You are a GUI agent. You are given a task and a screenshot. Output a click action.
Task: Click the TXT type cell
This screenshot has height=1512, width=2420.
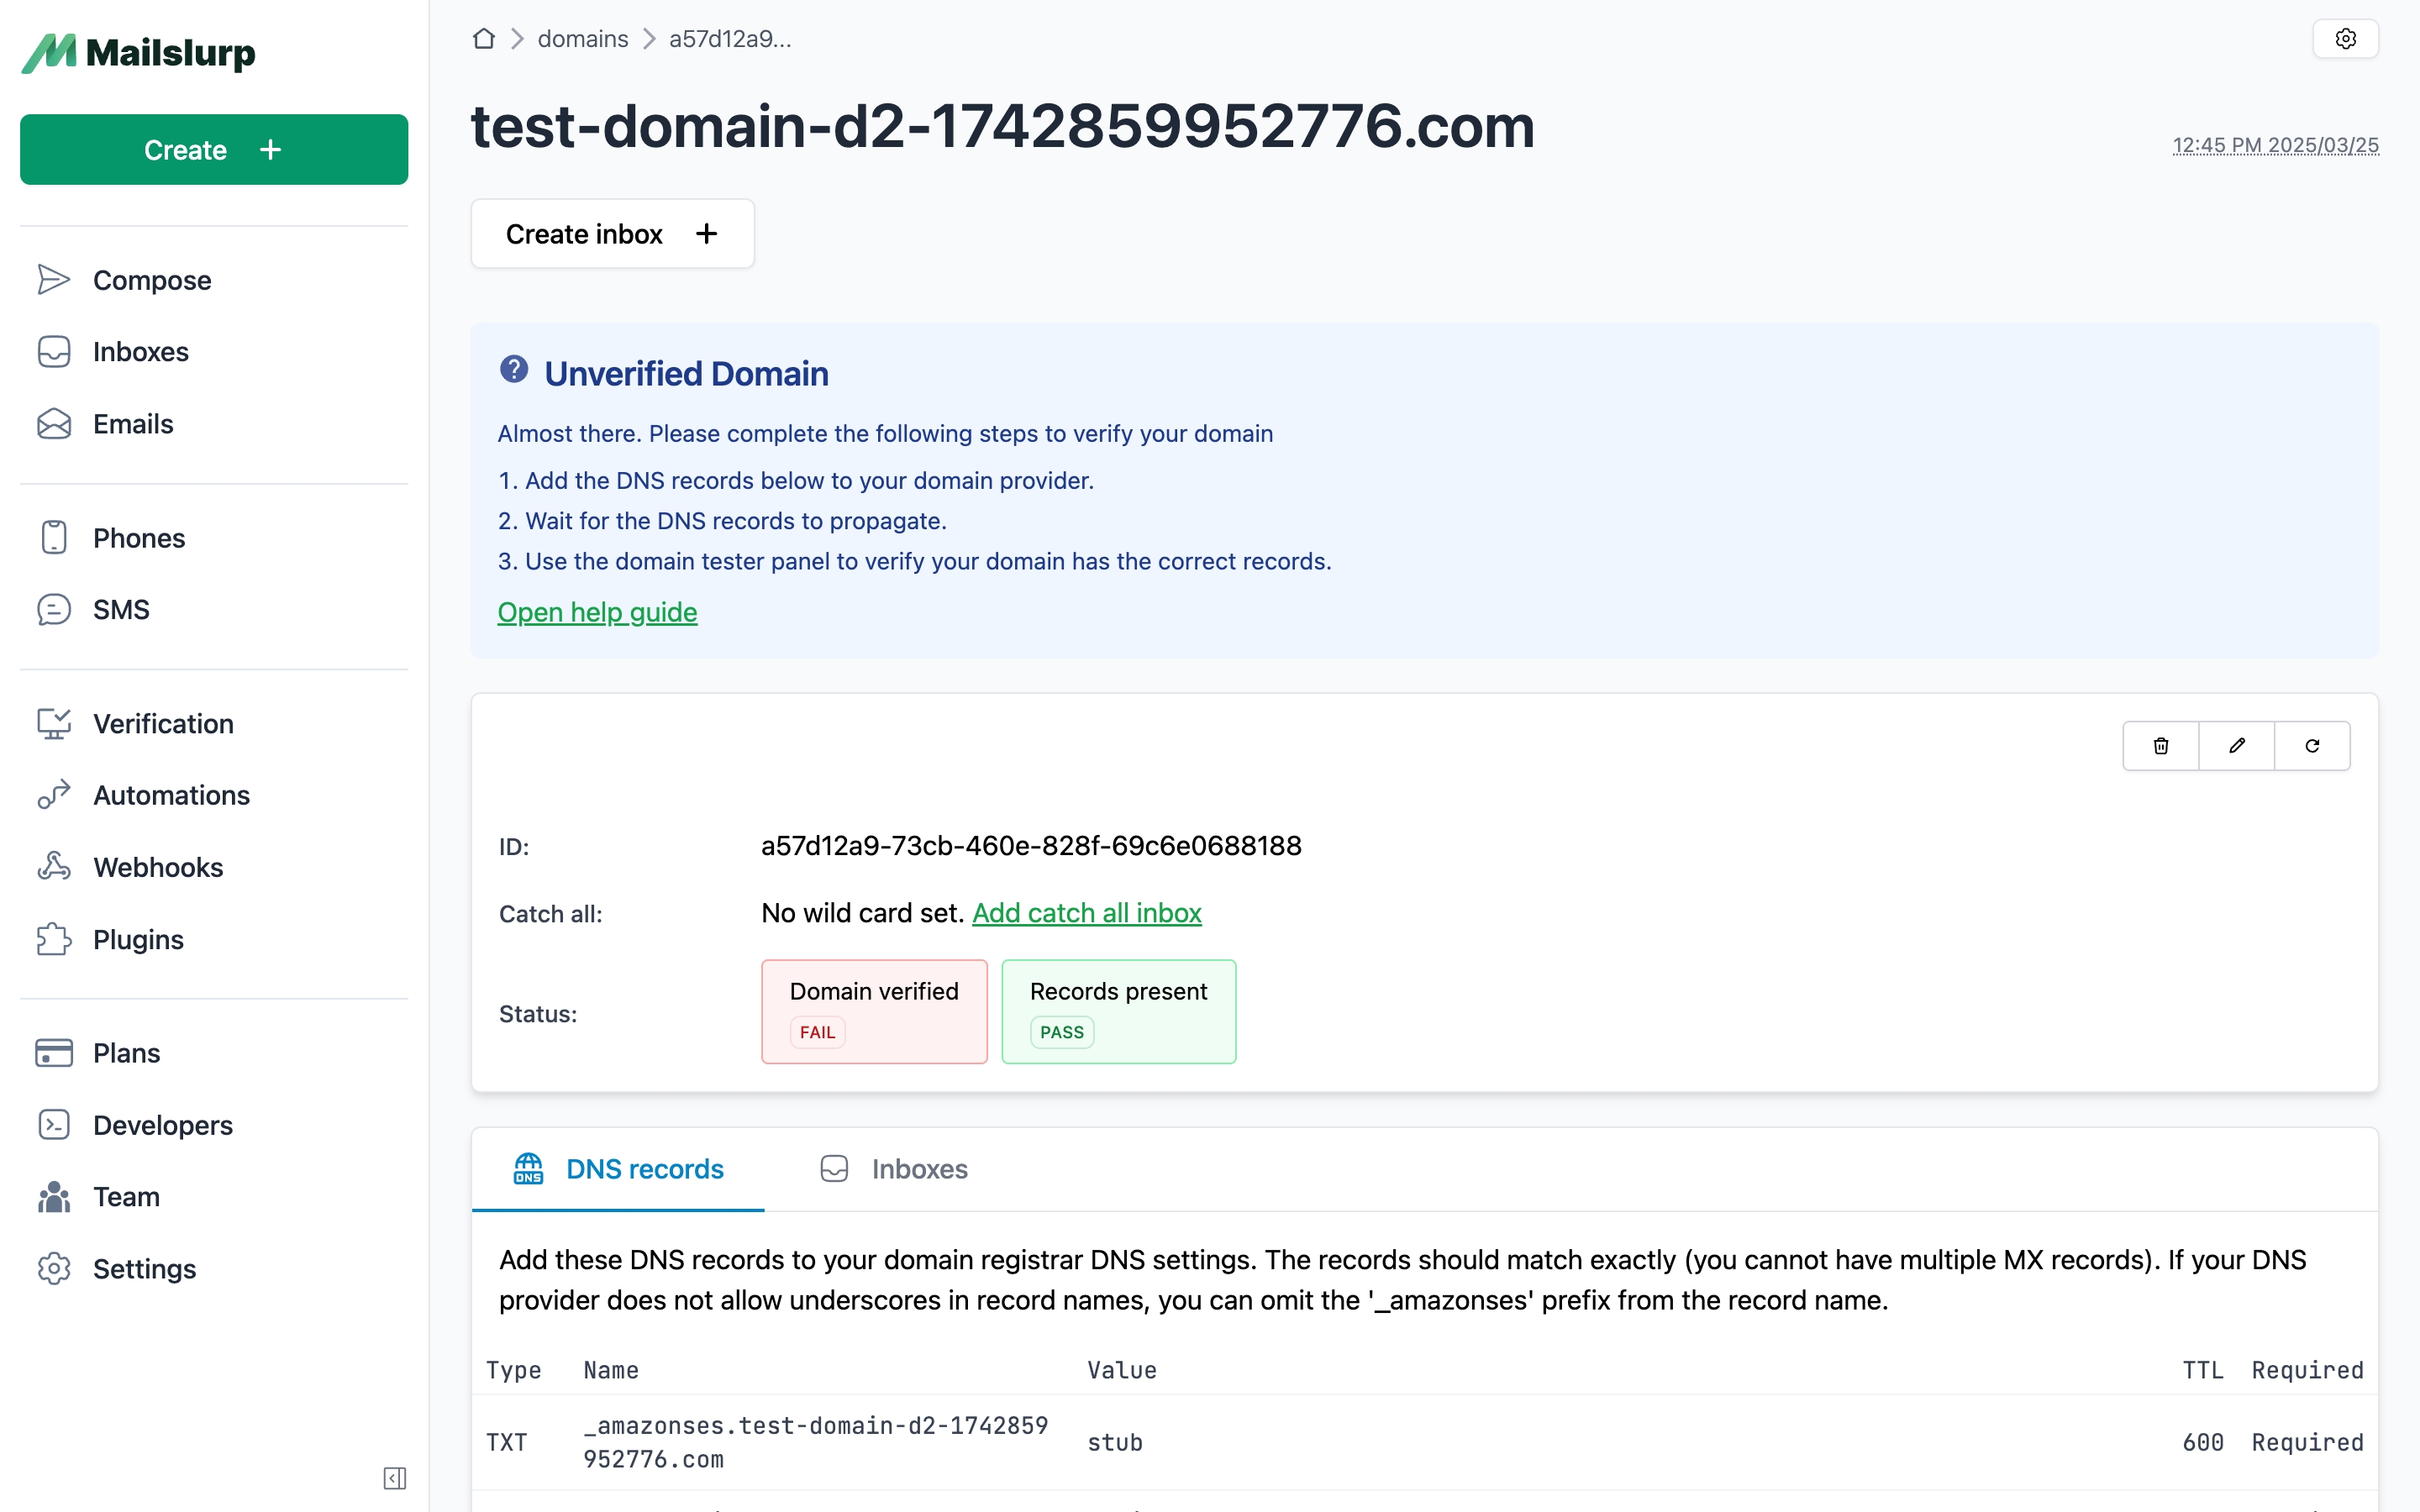(x=506, y=1442)
